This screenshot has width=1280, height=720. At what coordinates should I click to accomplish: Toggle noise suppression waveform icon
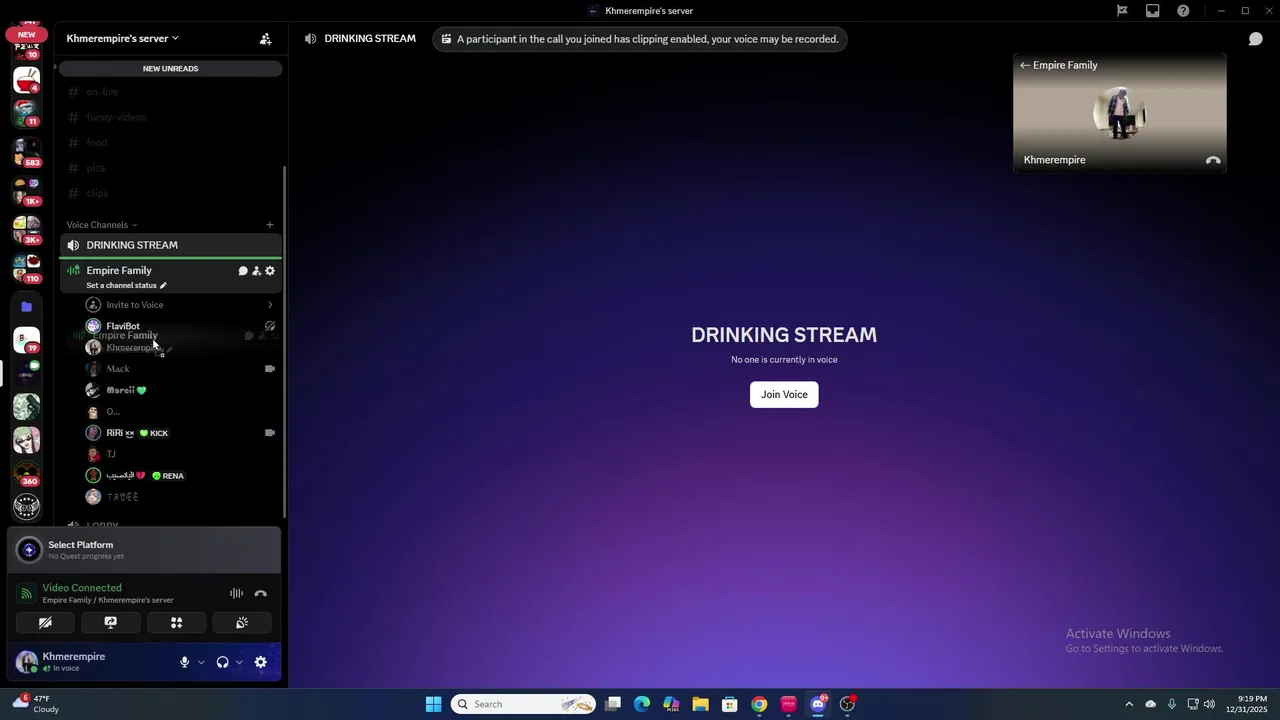[236, 594]
